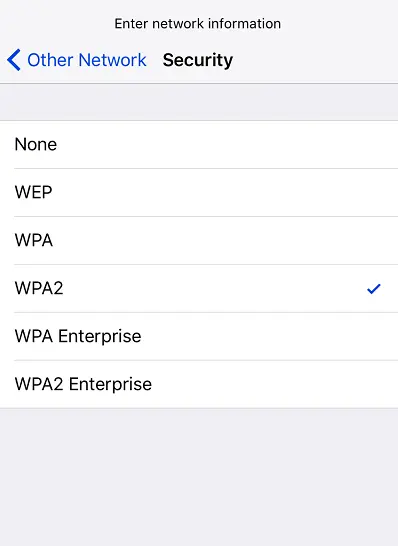The height and width of the screenshot is (546, 398).
Task: Tap the word Network in back link
Action: (x=112, y=60)
